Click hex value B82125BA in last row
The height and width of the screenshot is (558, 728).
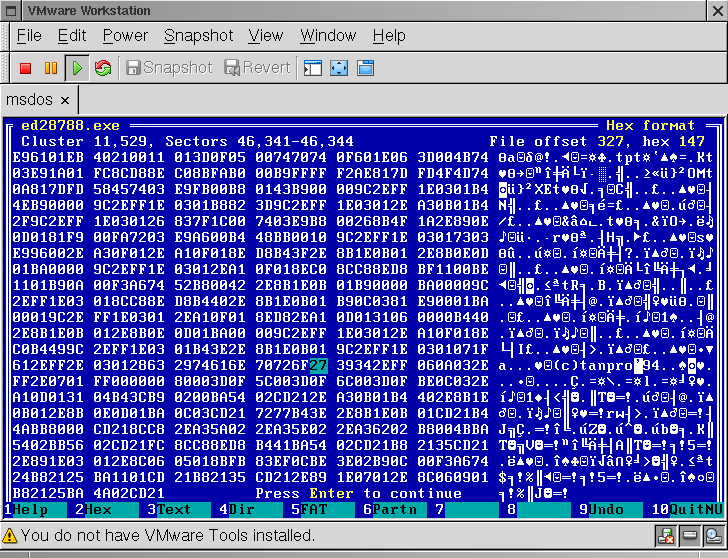(48, 493)
